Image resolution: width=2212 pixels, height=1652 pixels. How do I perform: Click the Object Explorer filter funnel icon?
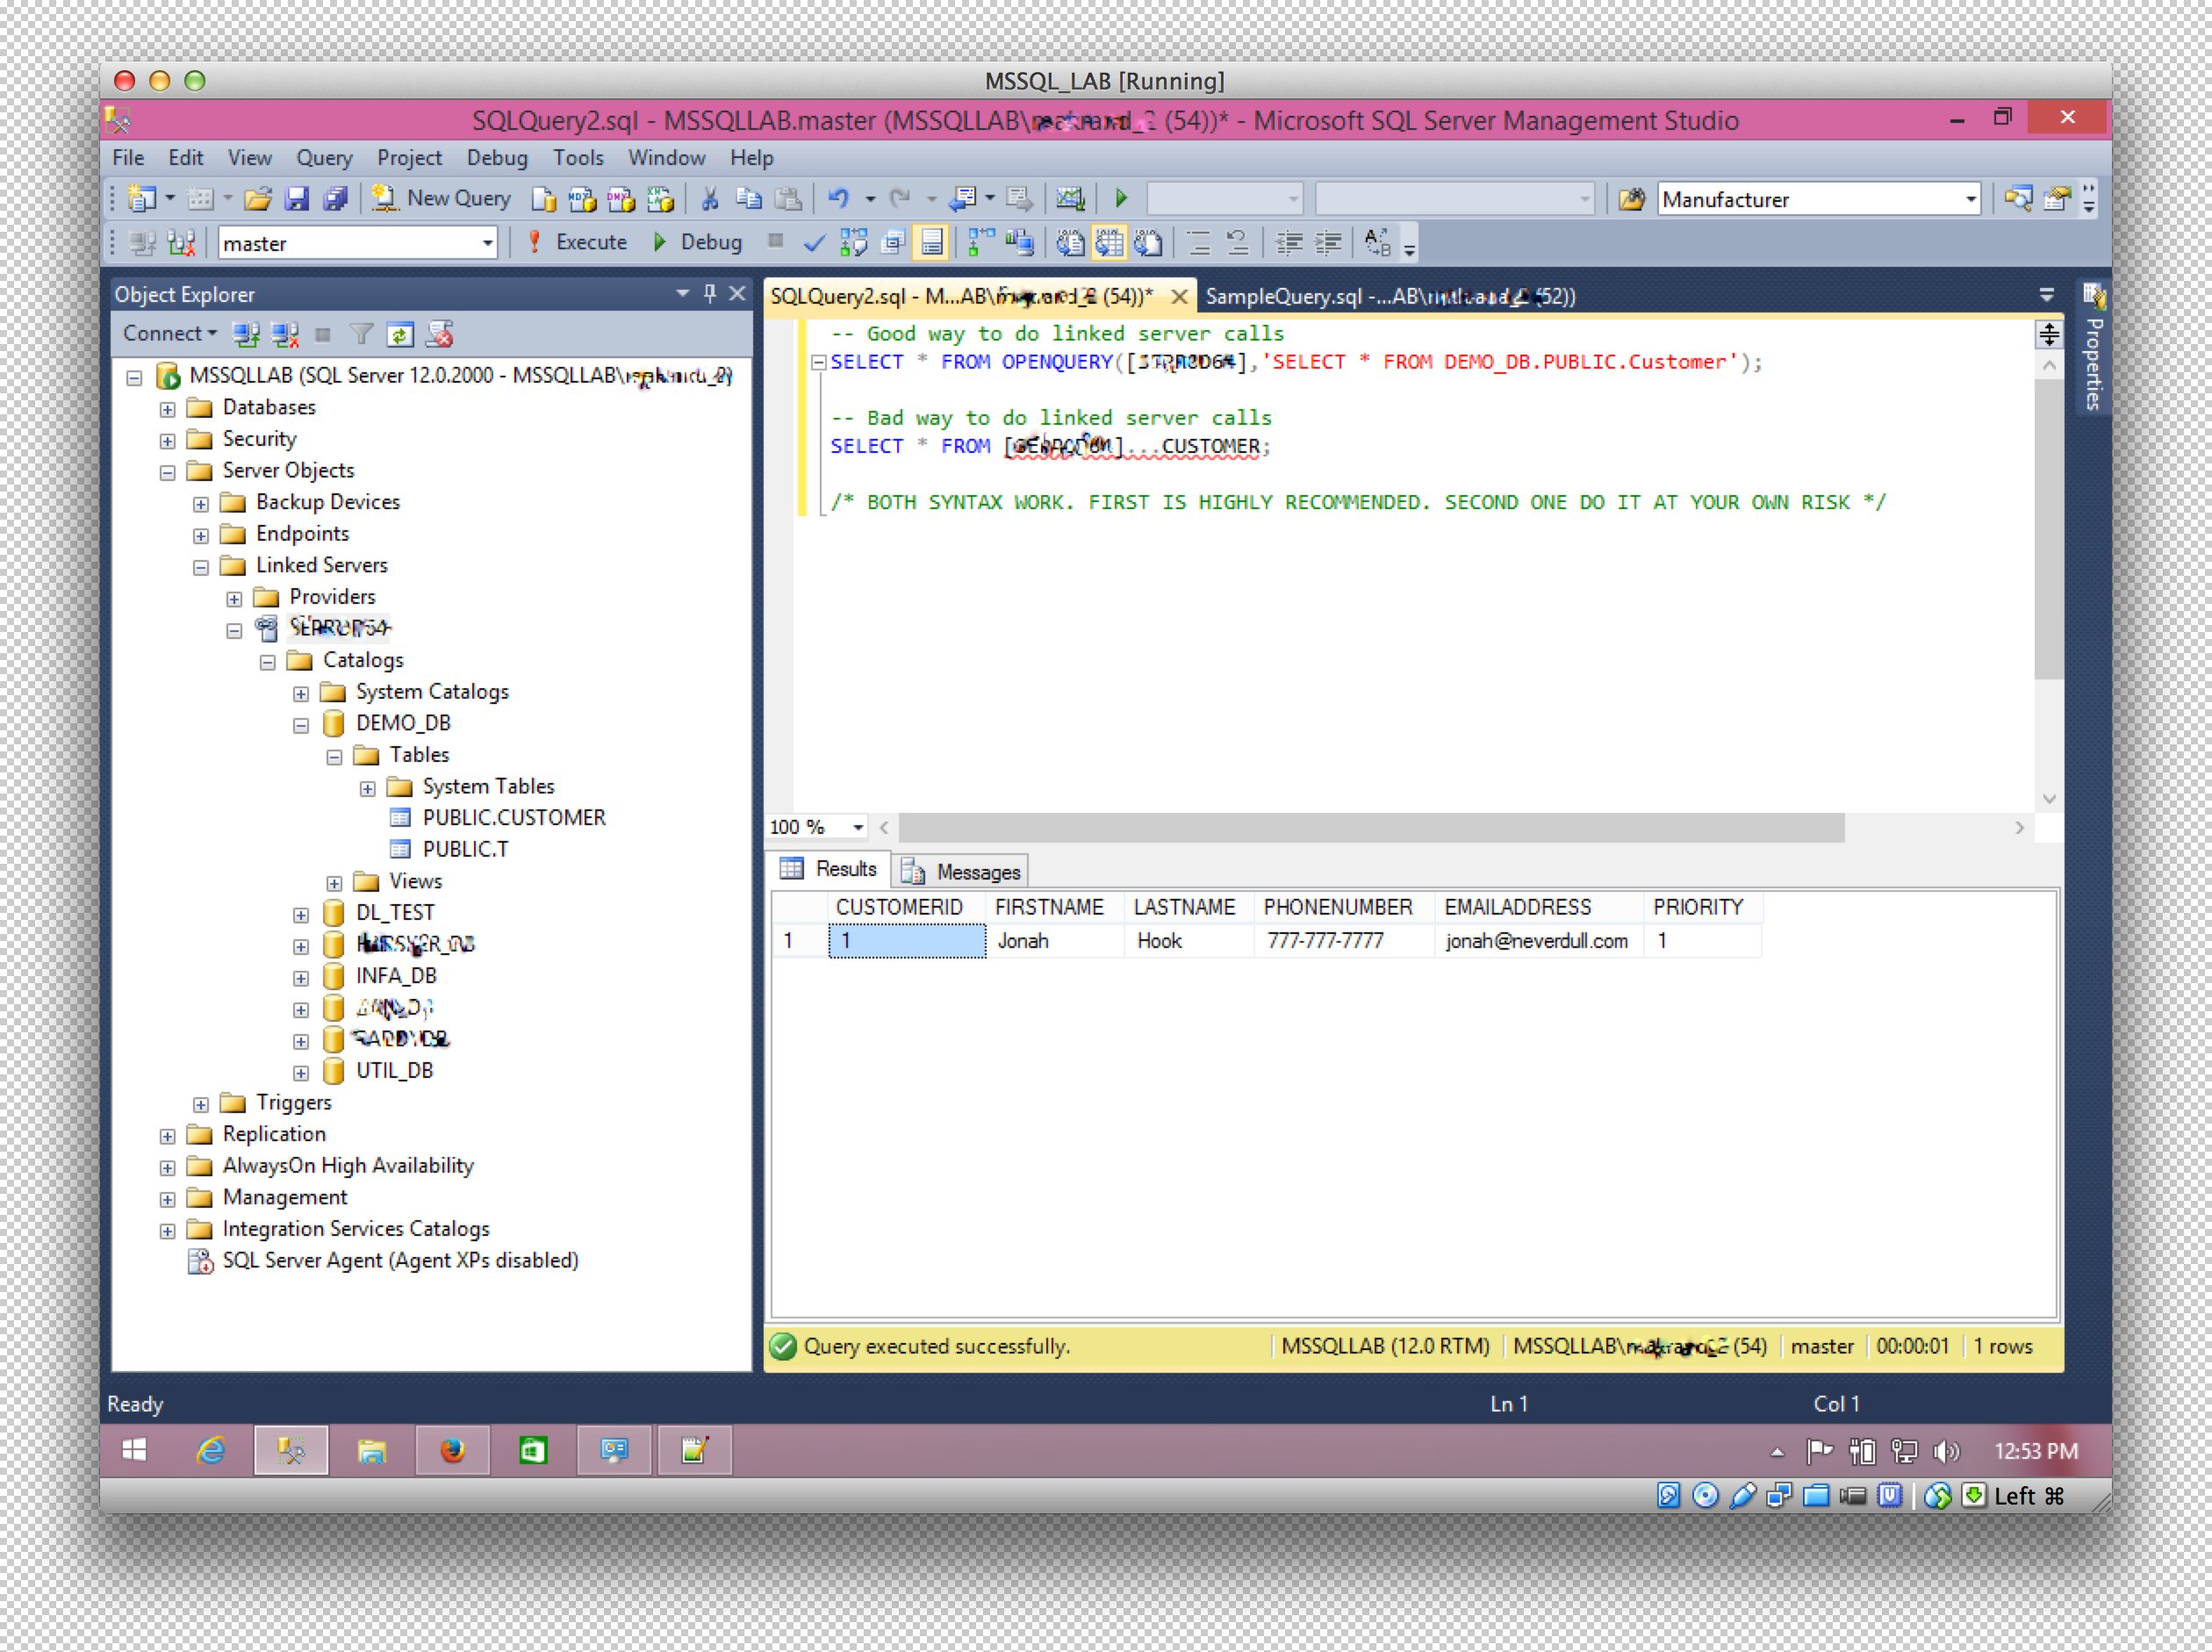[361, 335]
